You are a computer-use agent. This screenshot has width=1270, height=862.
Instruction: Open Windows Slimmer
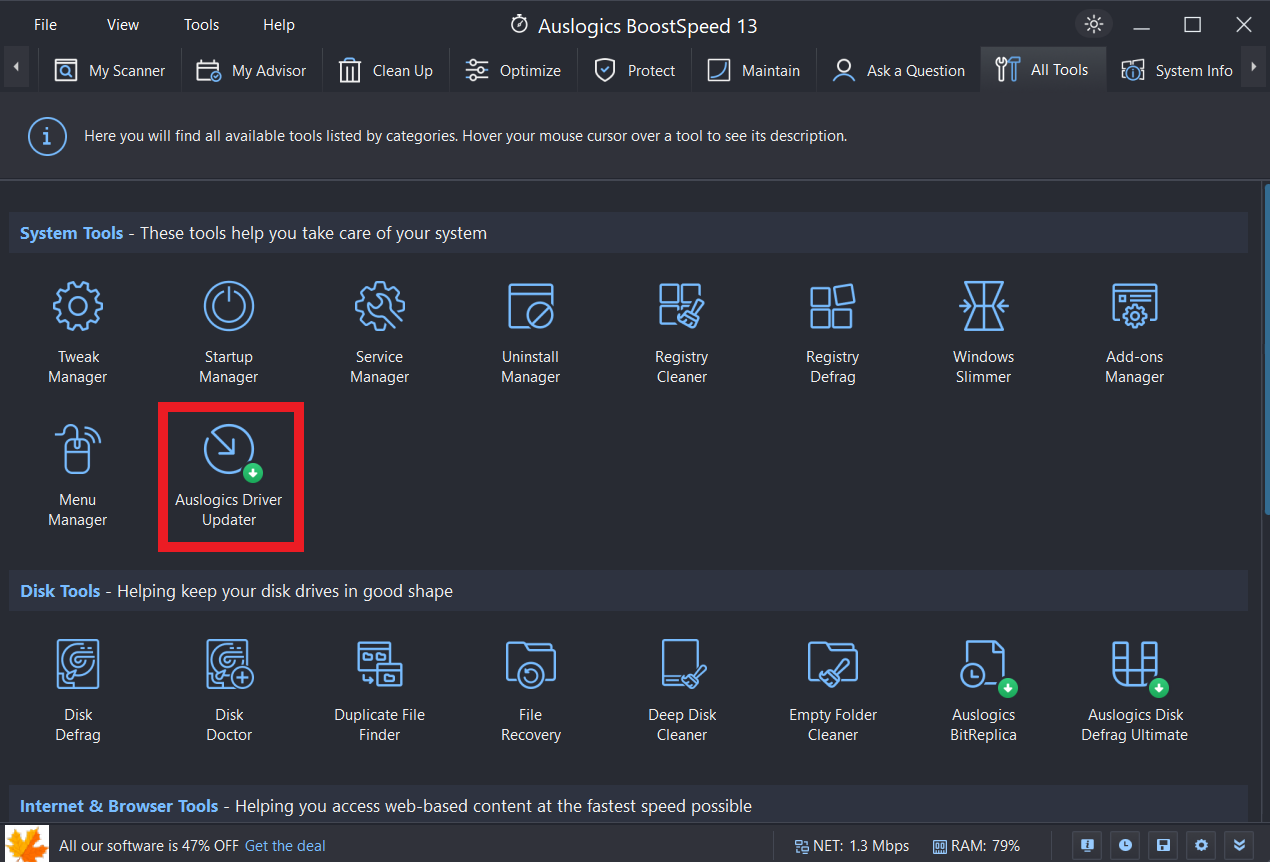tap(984, 333)
